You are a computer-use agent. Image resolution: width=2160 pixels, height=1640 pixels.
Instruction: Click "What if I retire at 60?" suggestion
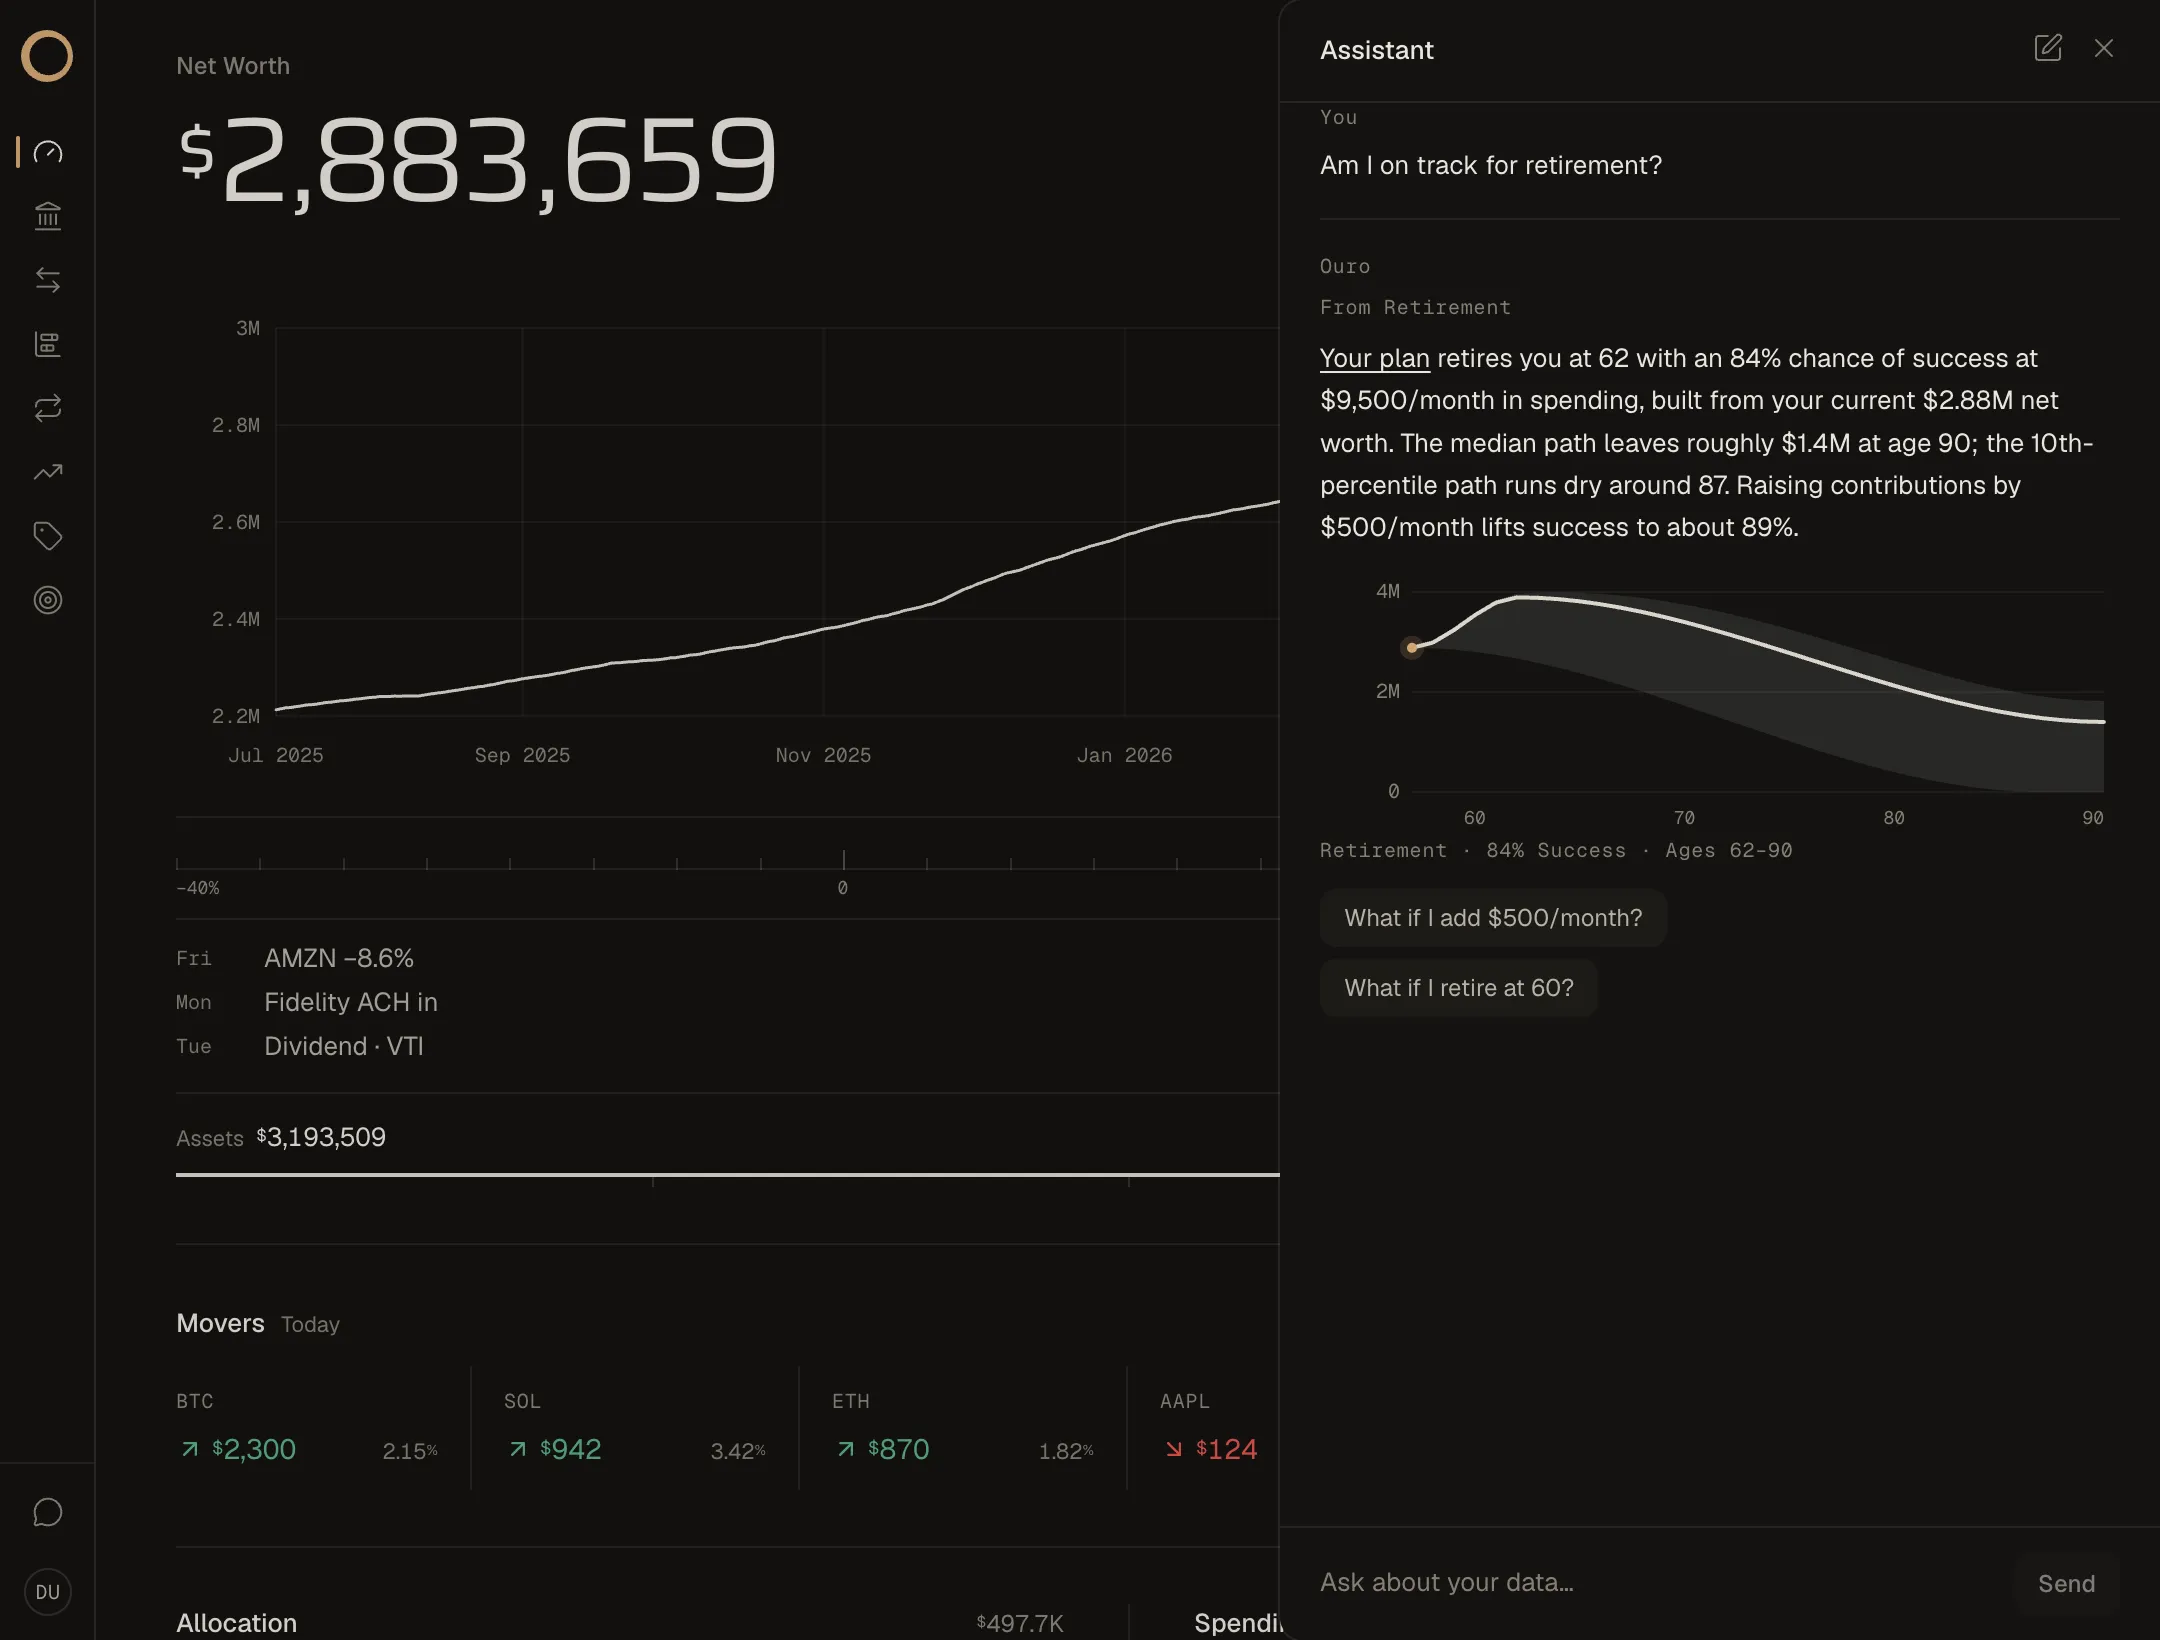click(x=1459, y=988)
